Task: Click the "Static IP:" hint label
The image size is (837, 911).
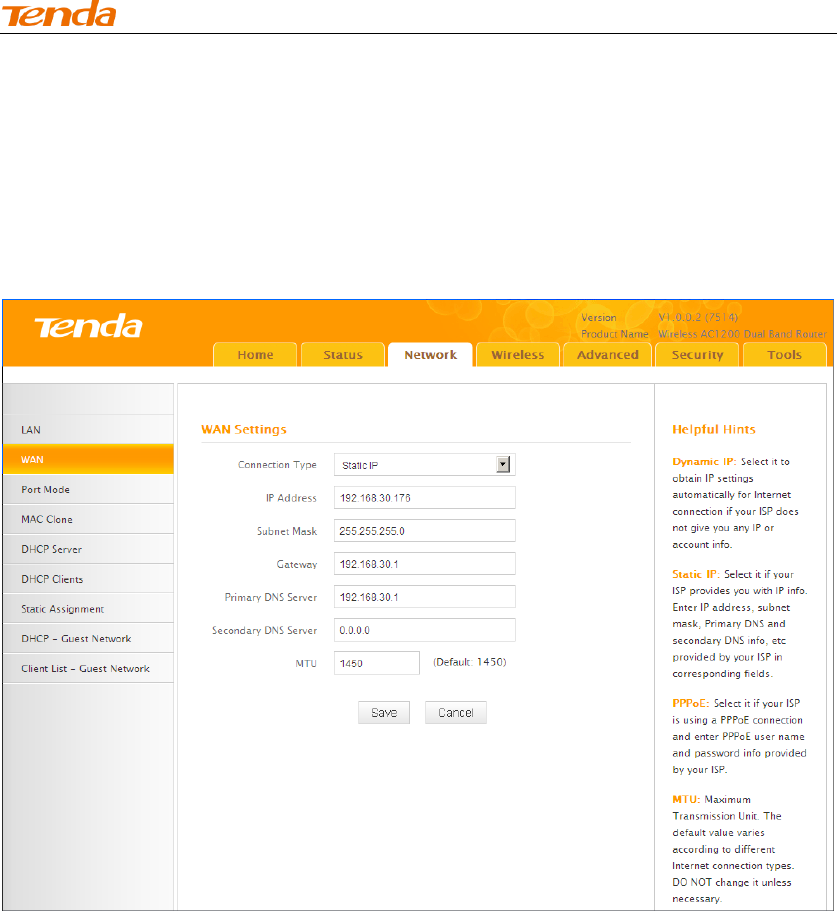Action: point(696,575)
